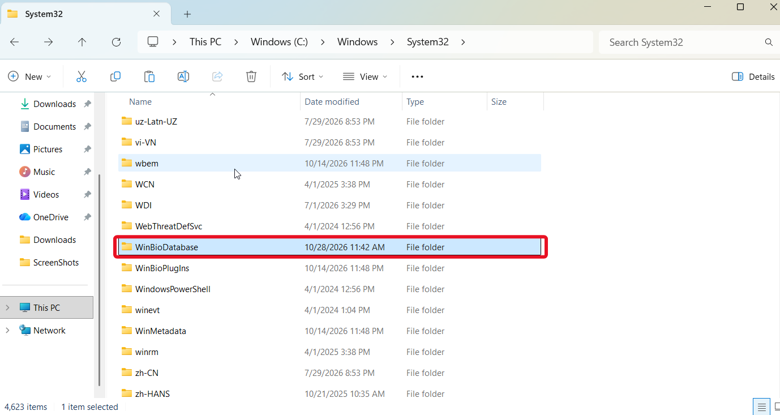Click the search magnifier icon
The height and width of the screenshot is (415, 780).
point(769,42)
